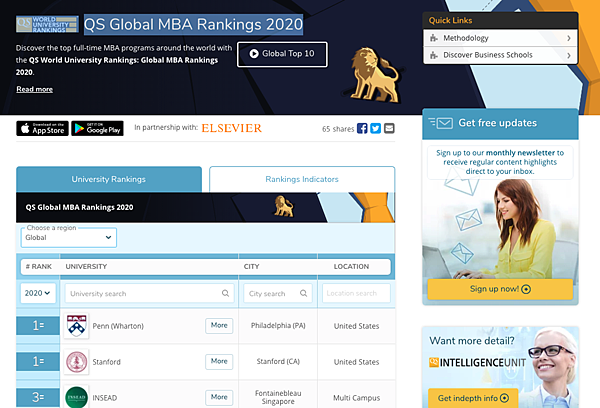Click the Get indepth info button
This screenshot has width=600, height=408.
473,398
